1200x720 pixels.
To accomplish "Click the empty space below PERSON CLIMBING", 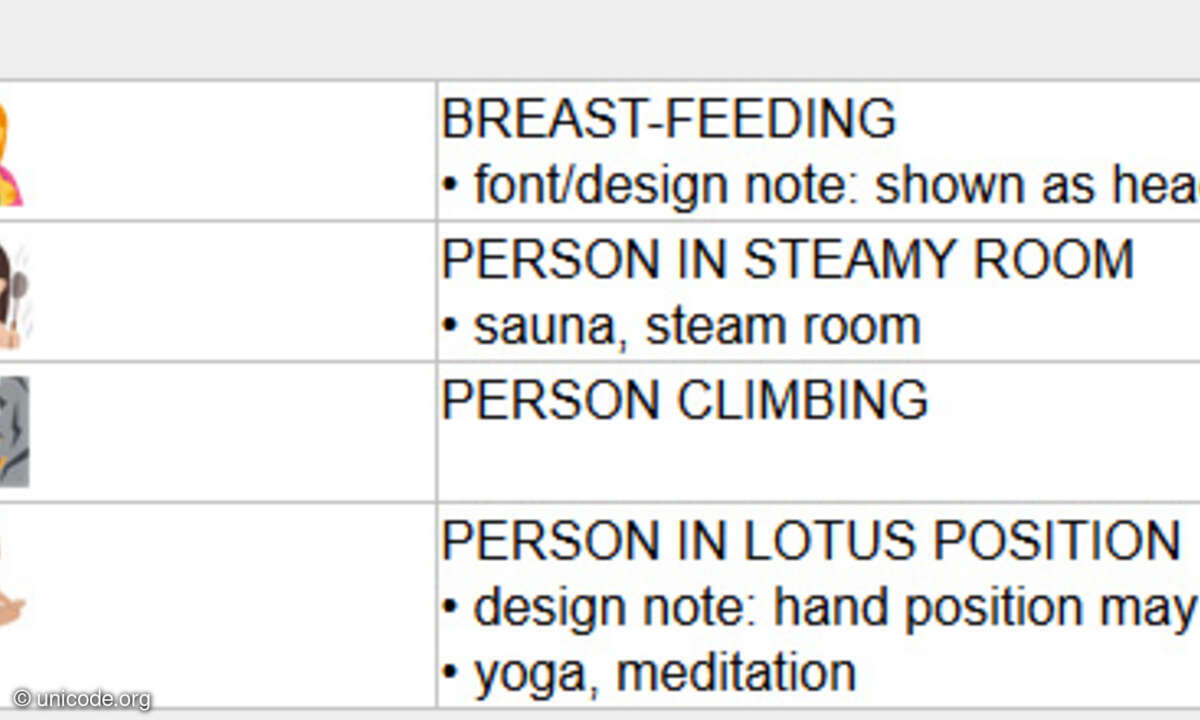I will (818, 462).
